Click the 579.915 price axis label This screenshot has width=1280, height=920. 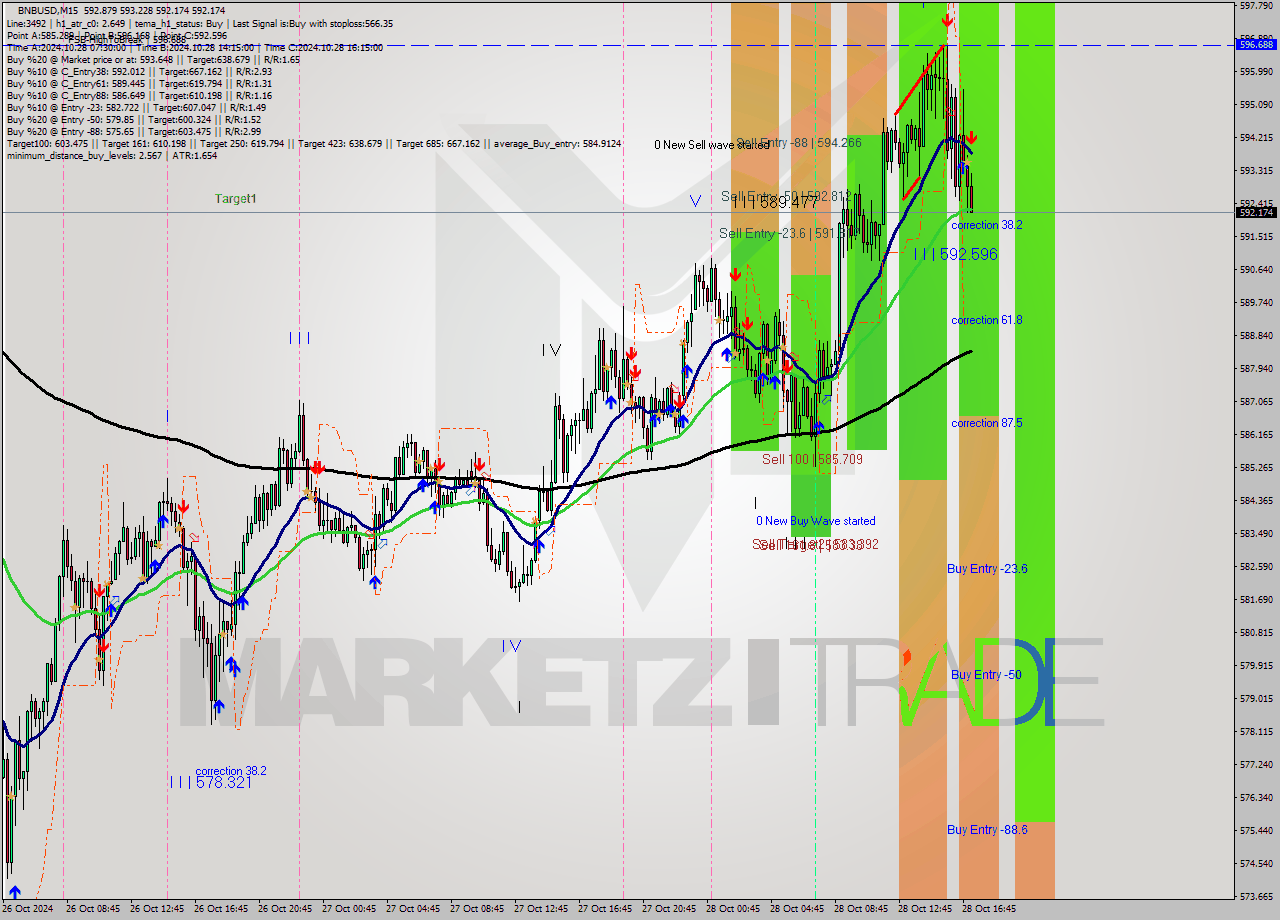[x=1256, y=665]
